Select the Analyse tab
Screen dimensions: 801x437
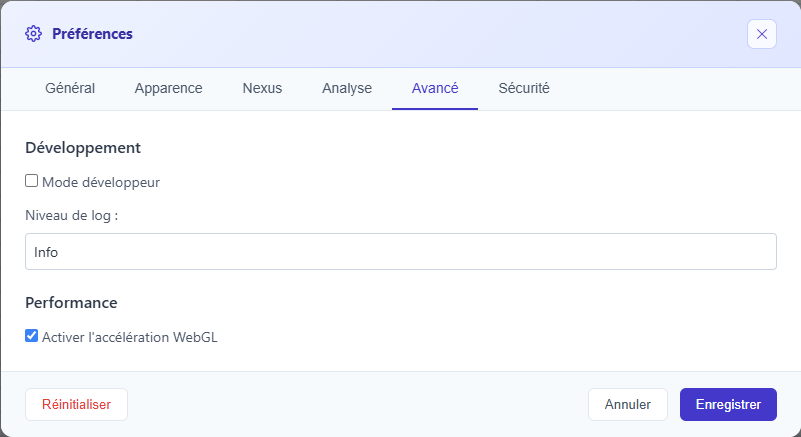pos(347,88)
